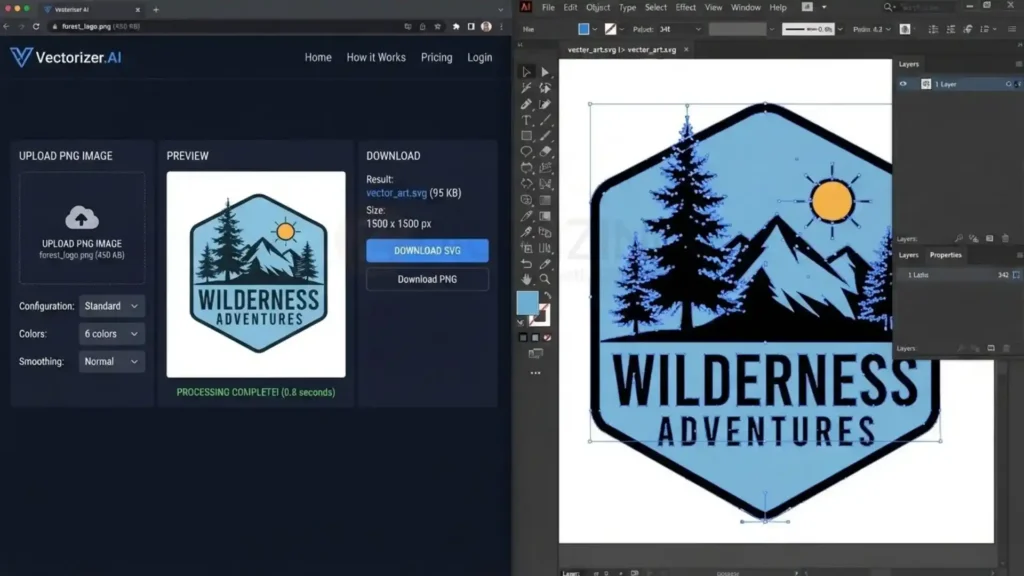Toggle Color fill mode button below swatches

(523, 338)
